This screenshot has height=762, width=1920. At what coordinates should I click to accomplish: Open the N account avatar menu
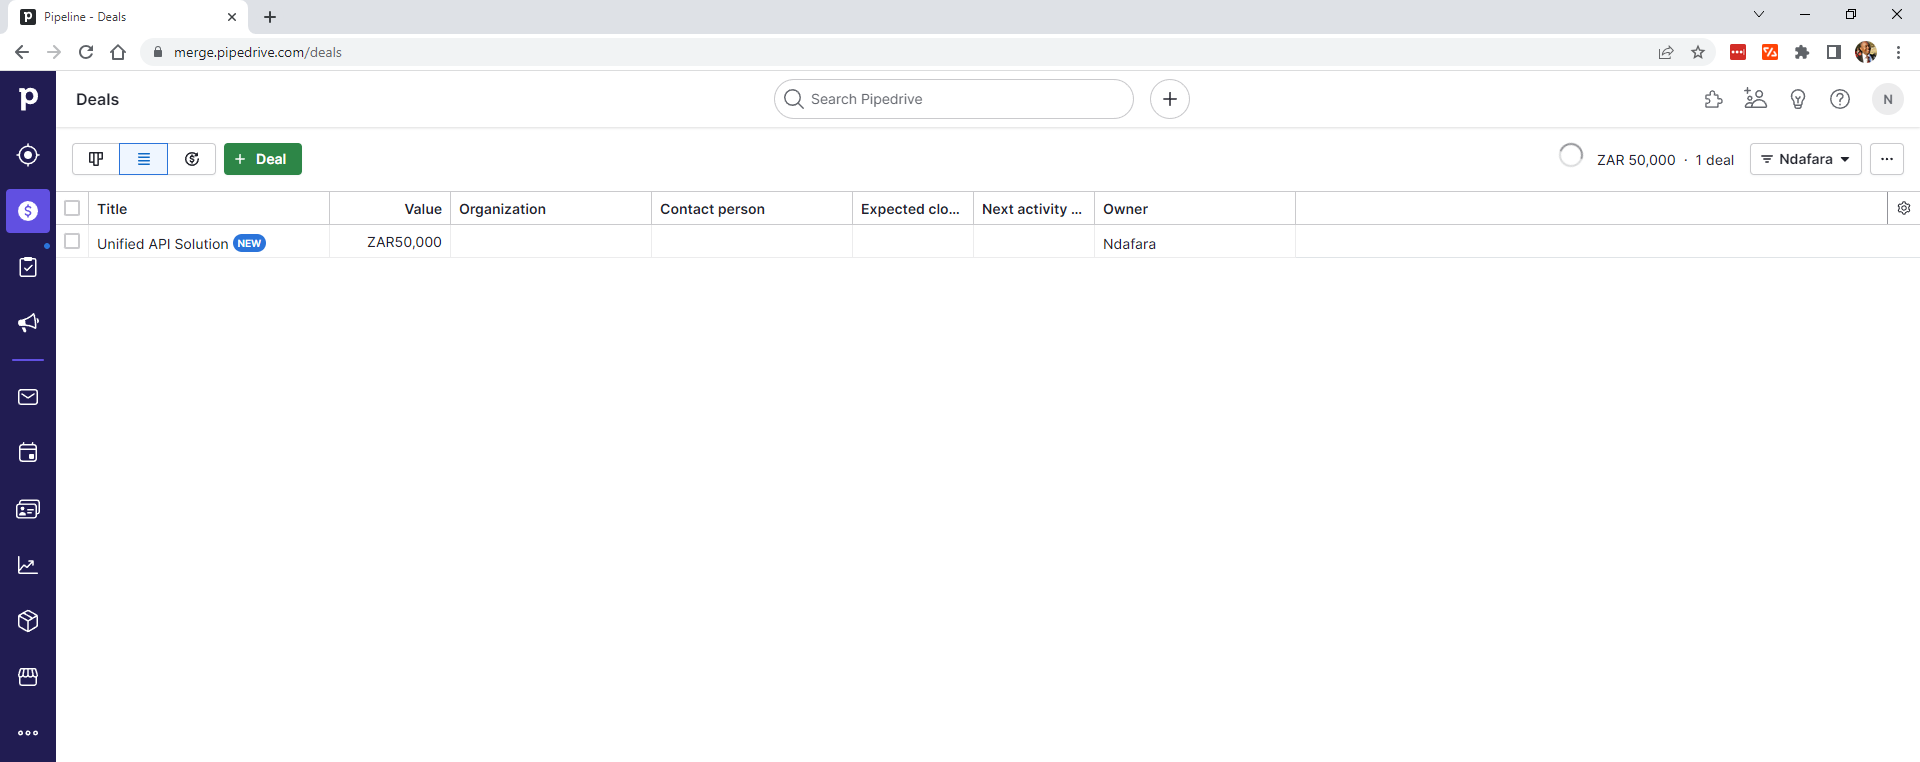1888,99
